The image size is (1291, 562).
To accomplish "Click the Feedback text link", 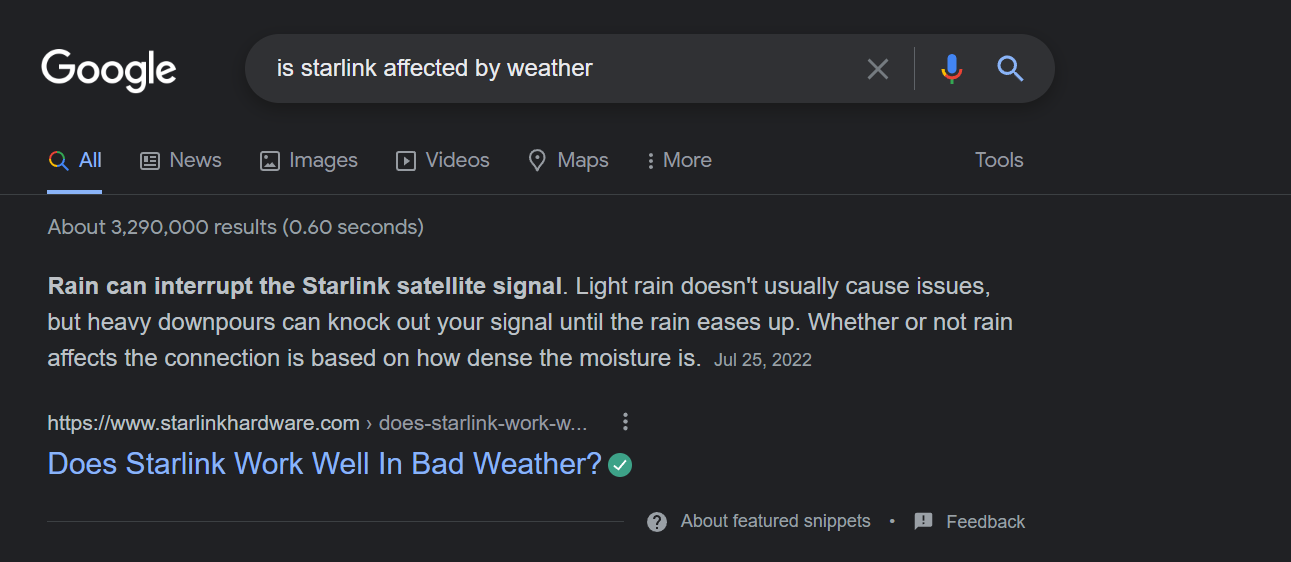I will click(x=986, y=521).
